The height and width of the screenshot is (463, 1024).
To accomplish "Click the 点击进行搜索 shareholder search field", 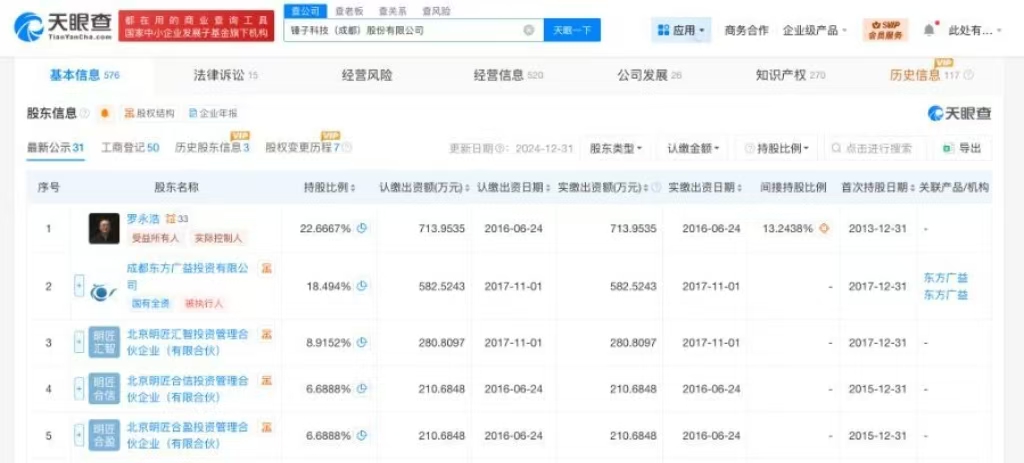I will click(x=878, y=148).
